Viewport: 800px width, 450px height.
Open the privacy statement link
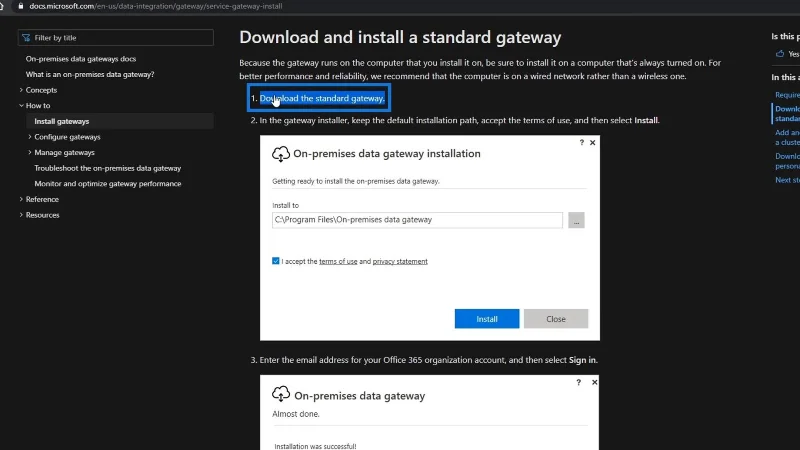pyautogui.click(x=400, y=261)
